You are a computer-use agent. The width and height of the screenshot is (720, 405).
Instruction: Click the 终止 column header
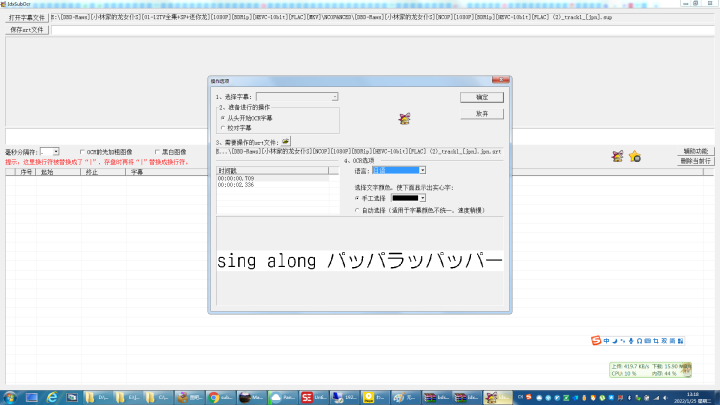103,172
